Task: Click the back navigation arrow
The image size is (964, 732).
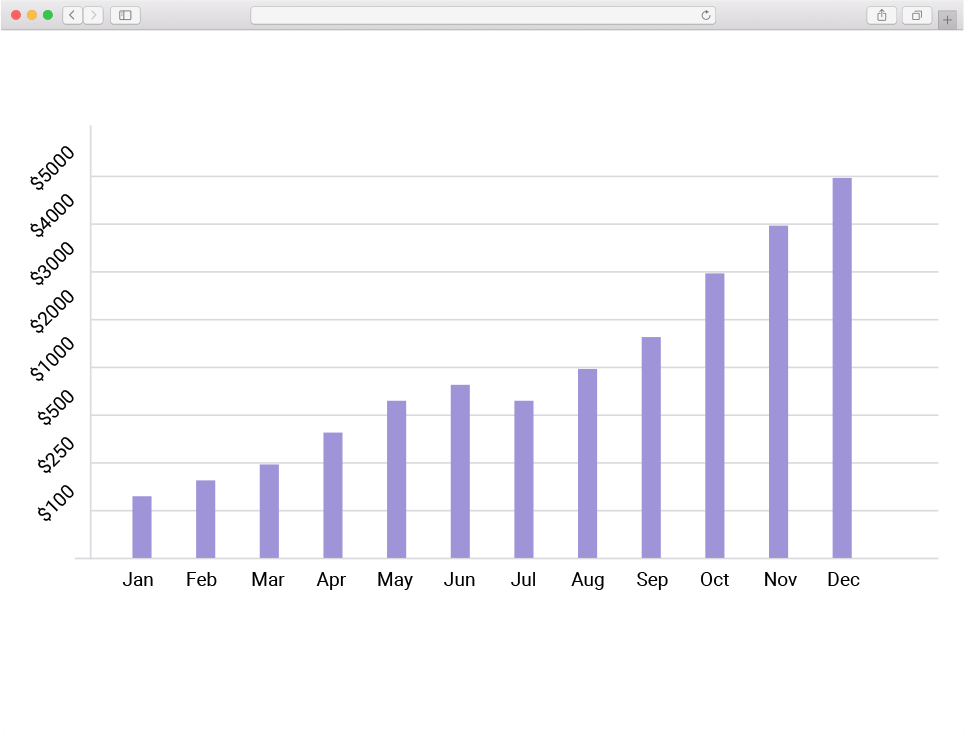Action: pyautogui.click(x=71, y=16)
